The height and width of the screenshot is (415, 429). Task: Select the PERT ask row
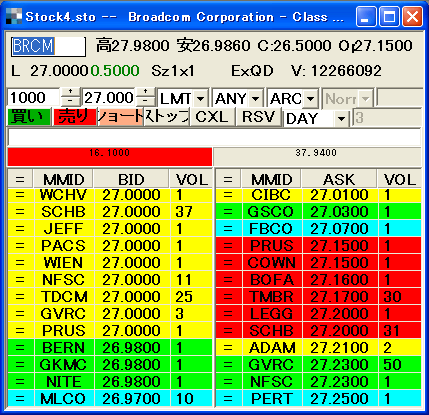tap(318, 398)
